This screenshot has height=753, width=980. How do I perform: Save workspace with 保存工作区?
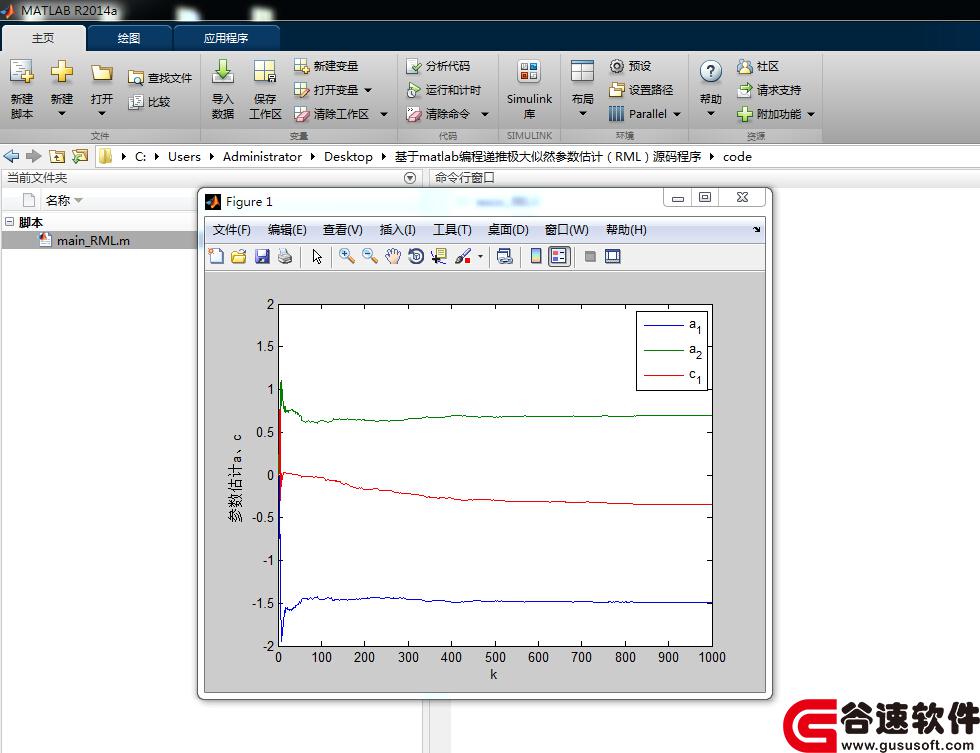265,87
